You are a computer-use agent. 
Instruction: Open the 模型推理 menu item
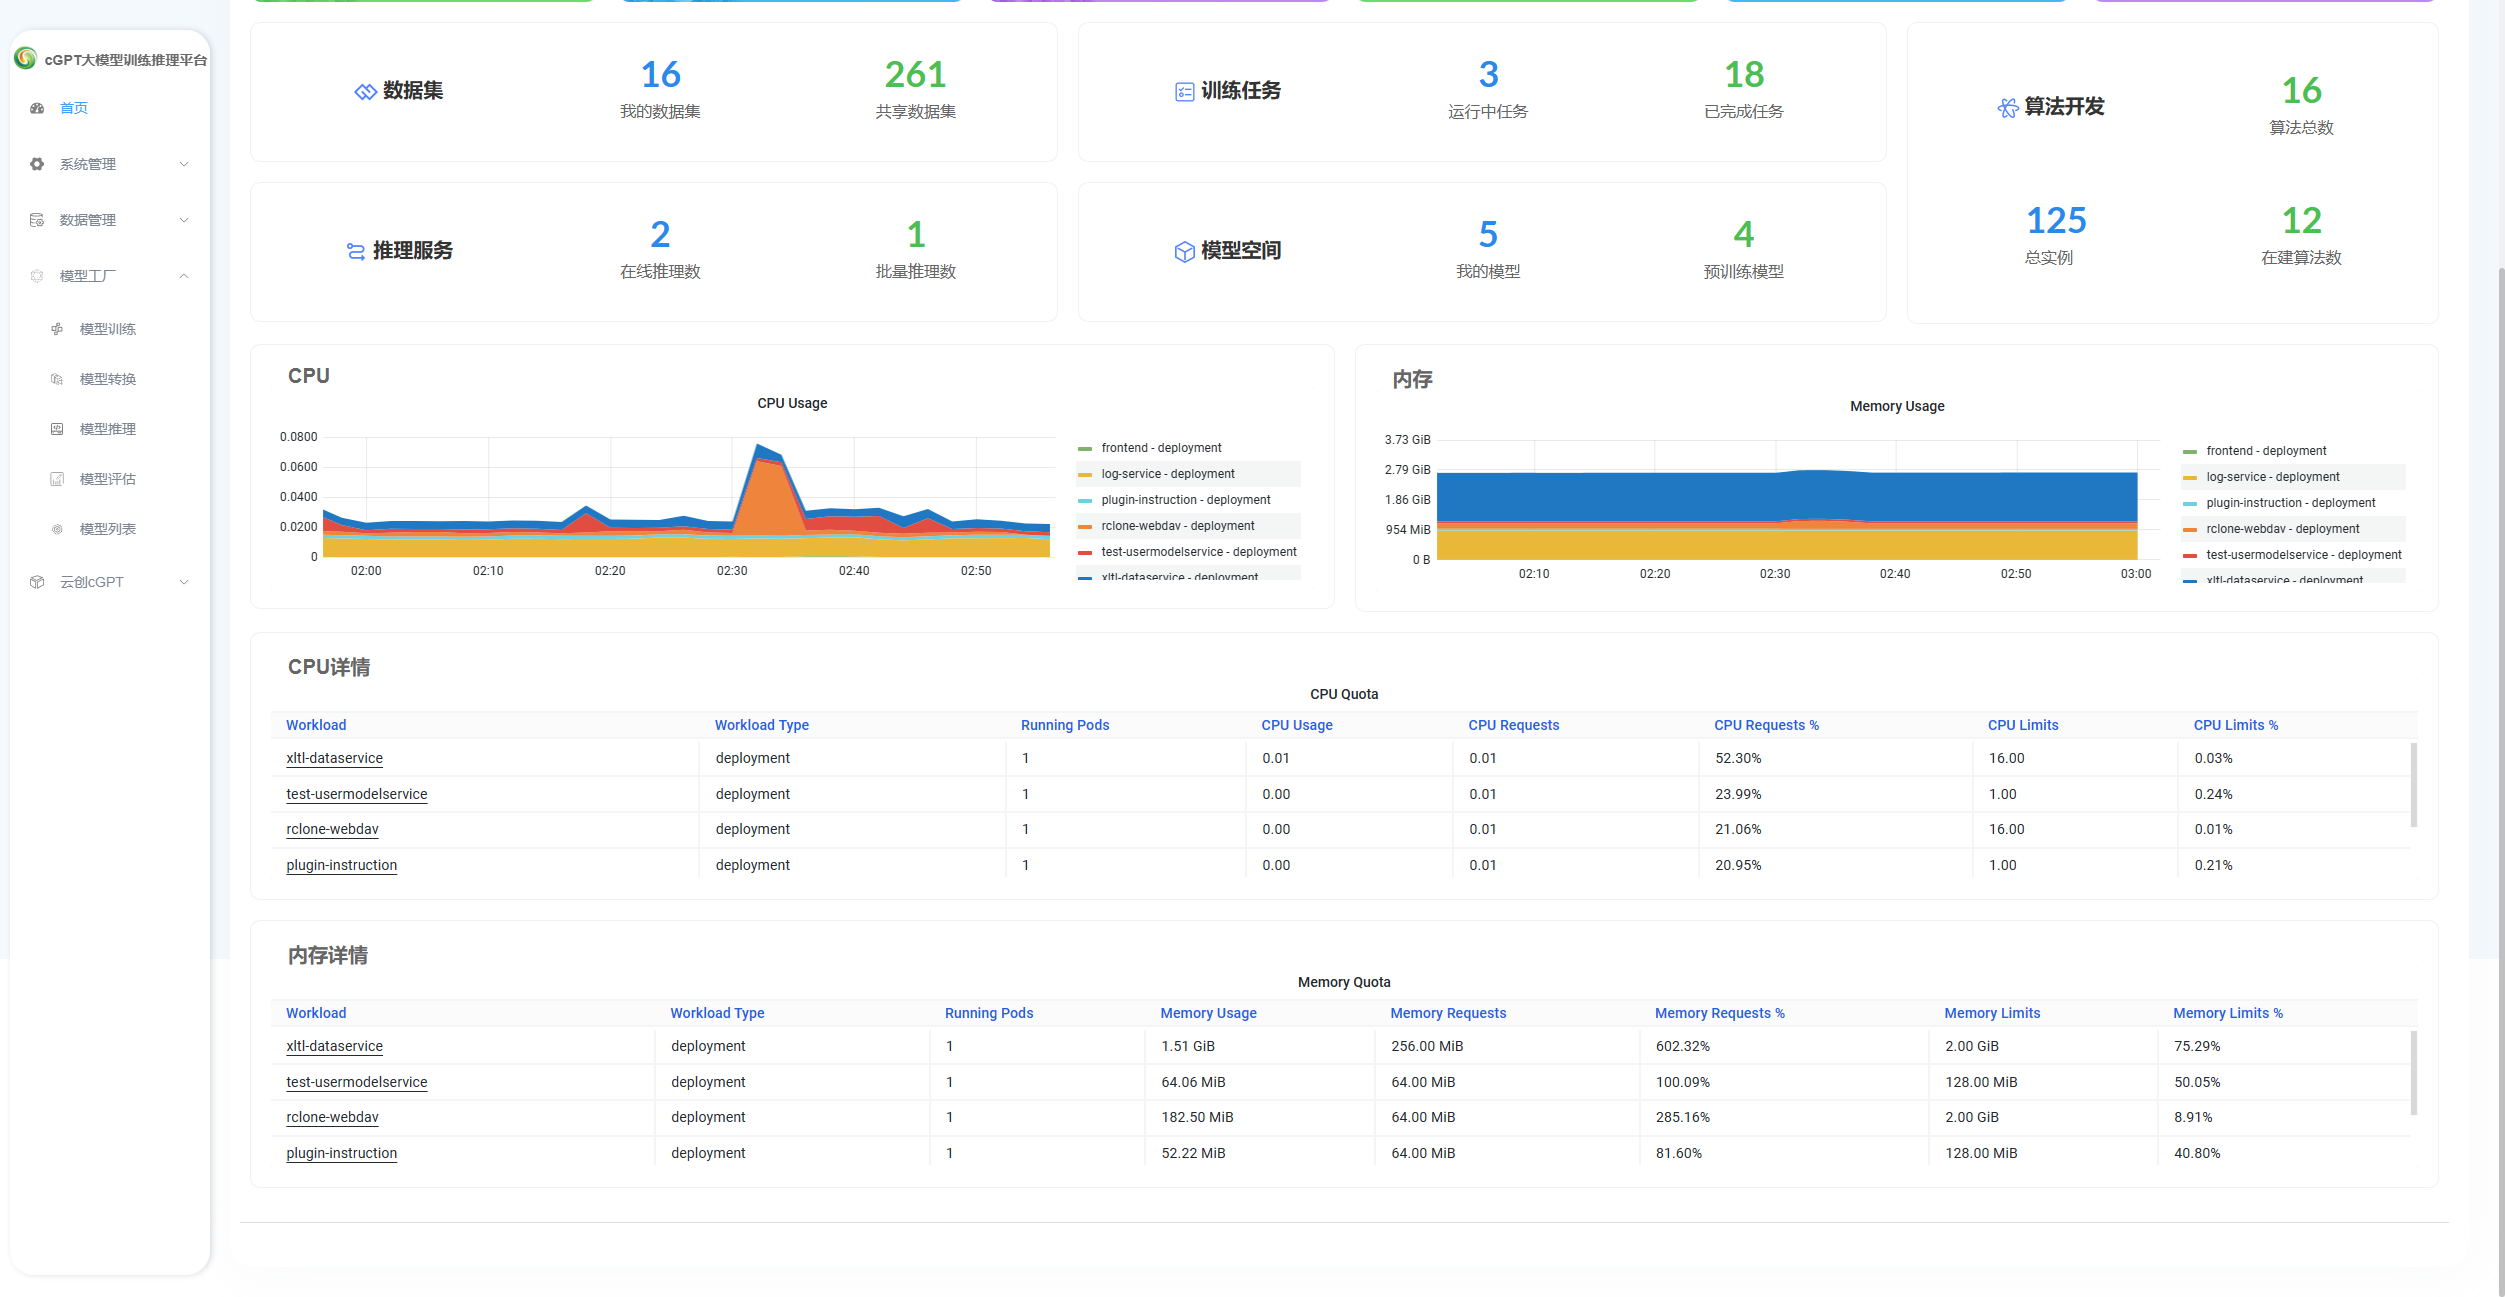pyautogui.click(x=107, y=429)
